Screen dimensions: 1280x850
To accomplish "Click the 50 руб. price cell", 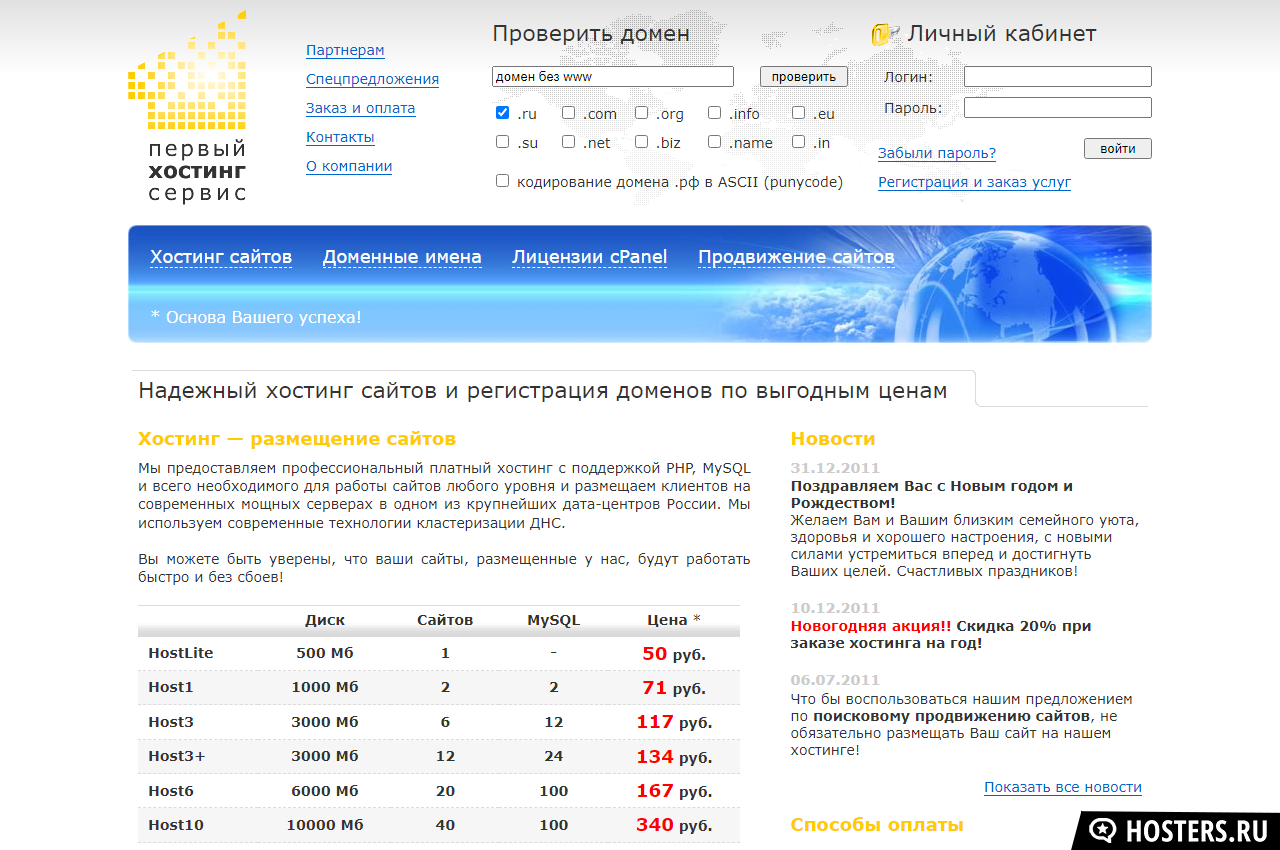I will tap(674, 654).
